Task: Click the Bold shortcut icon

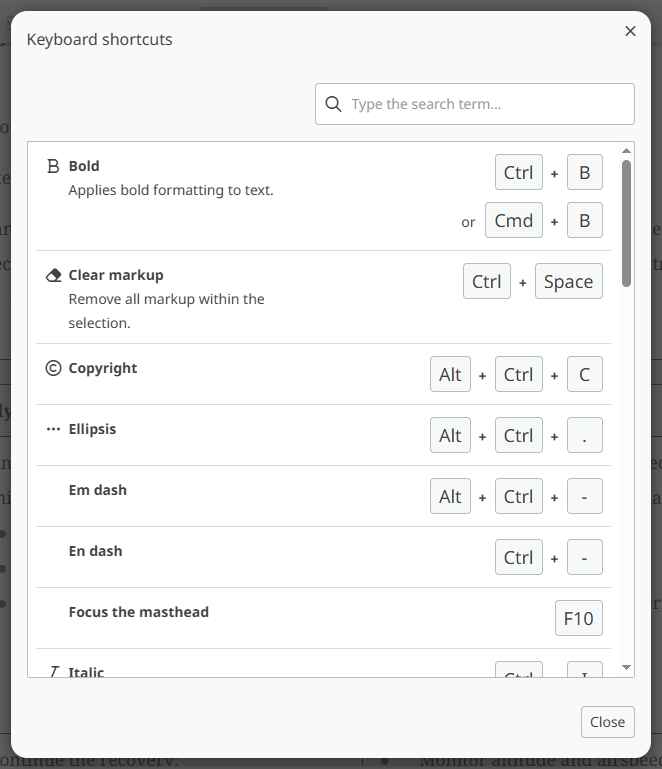Action: [54, 166]
